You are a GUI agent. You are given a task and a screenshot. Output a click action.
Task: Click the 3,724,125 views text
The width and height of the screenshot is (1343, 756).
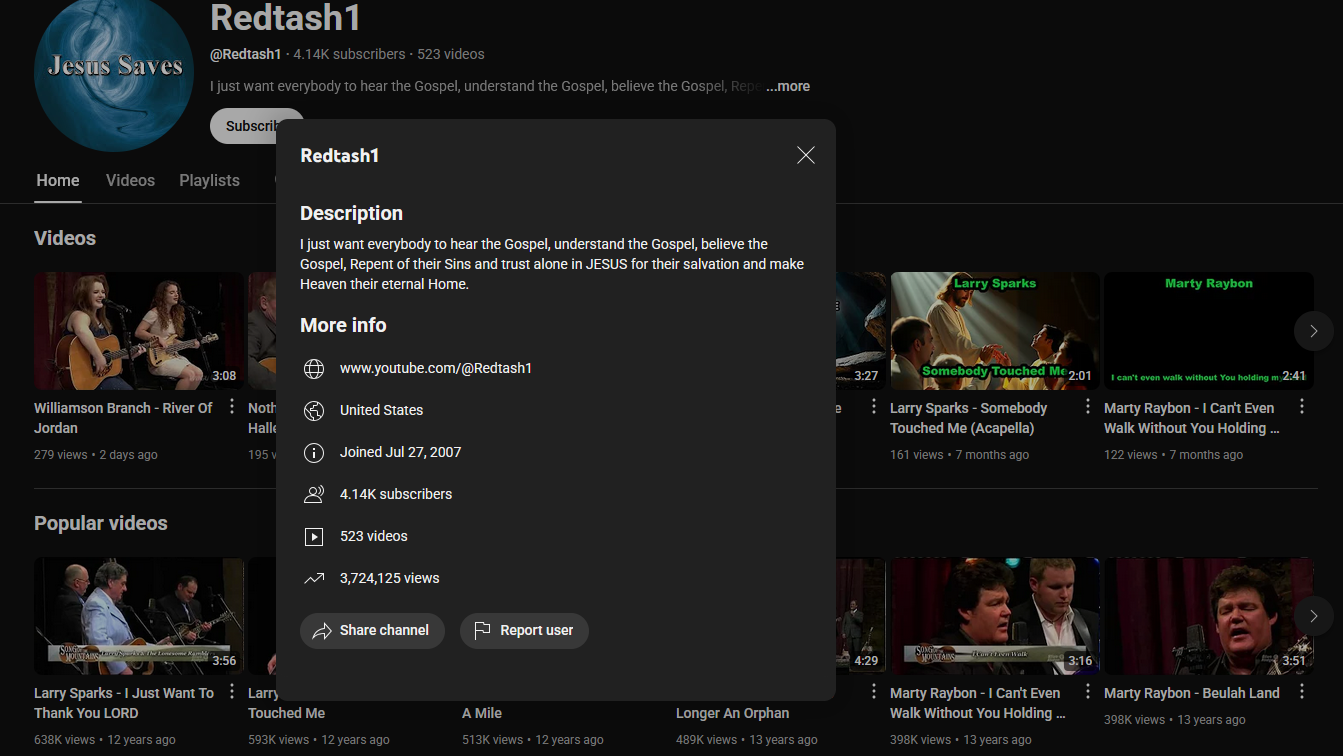pyautogui.click(x=390, y=578)
